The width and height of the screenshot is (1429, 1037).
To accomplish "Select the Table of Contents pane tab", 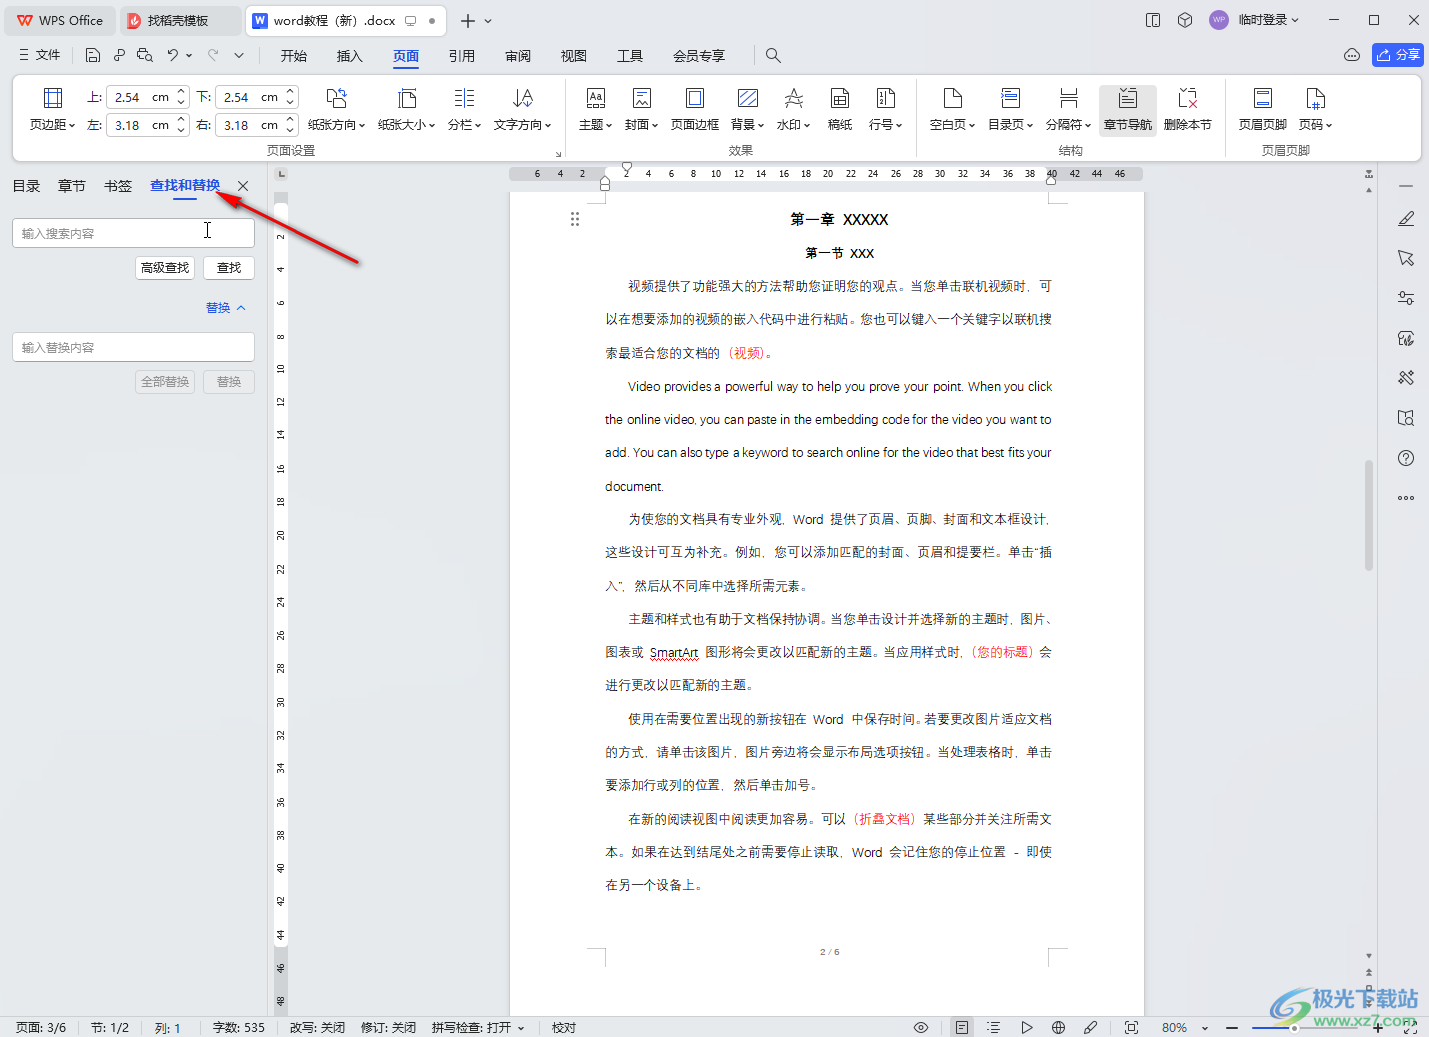I will tap(26, 186).
